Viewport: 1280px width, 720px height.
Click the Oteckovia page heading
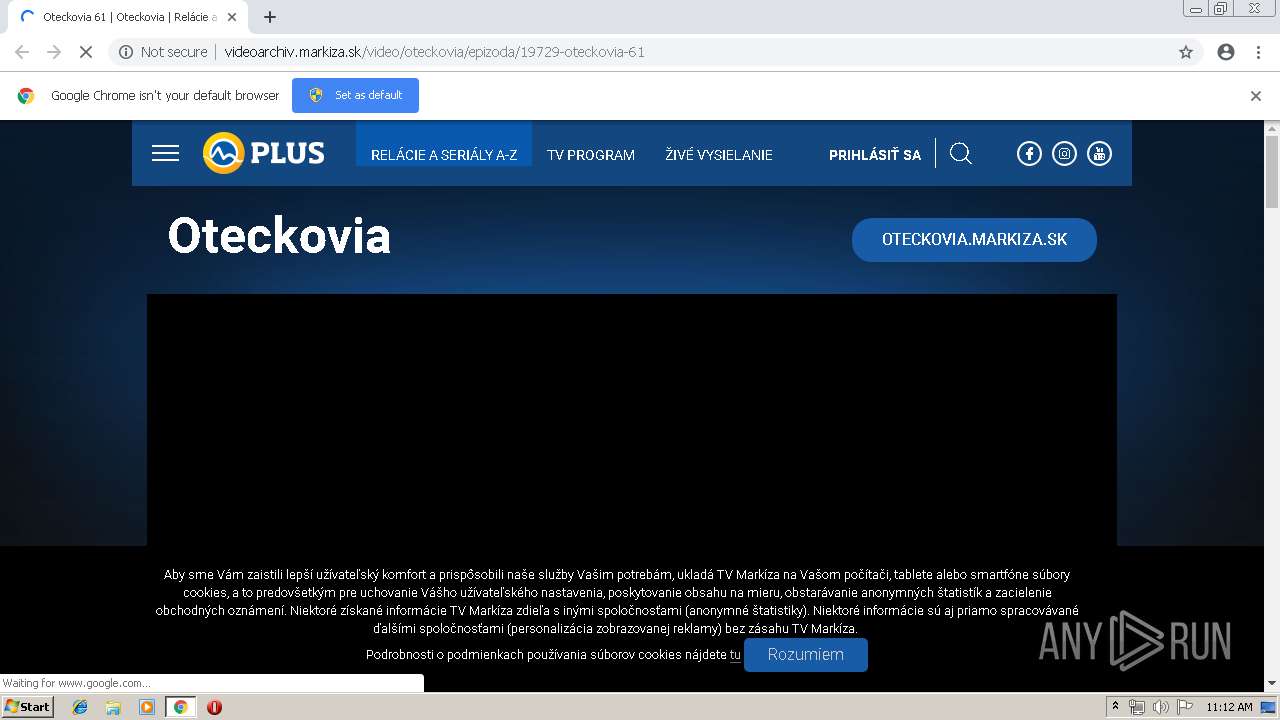[x=279, y=236]
